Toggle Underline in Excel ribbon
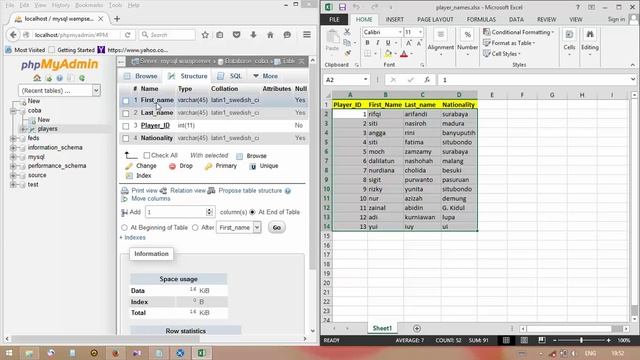 pos(388,43)
